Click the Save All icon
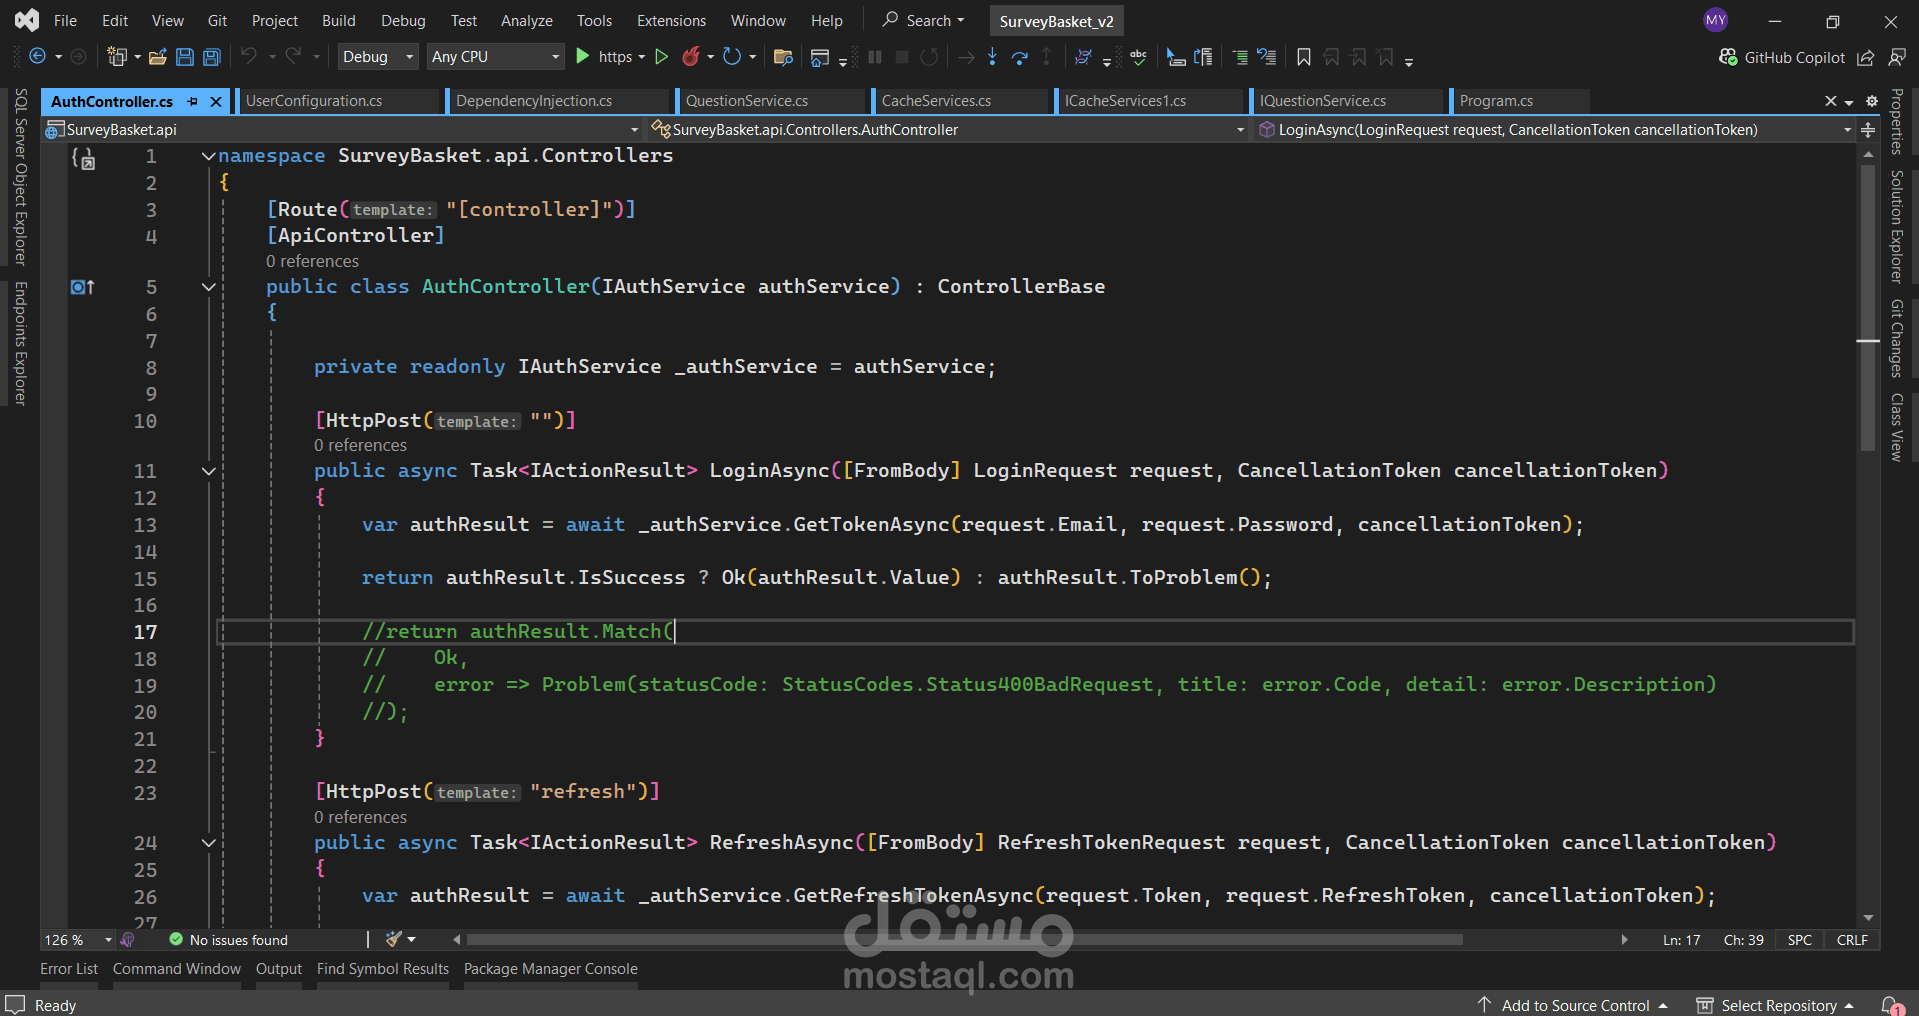The image size is (1919, 1016). pos(212,57)
